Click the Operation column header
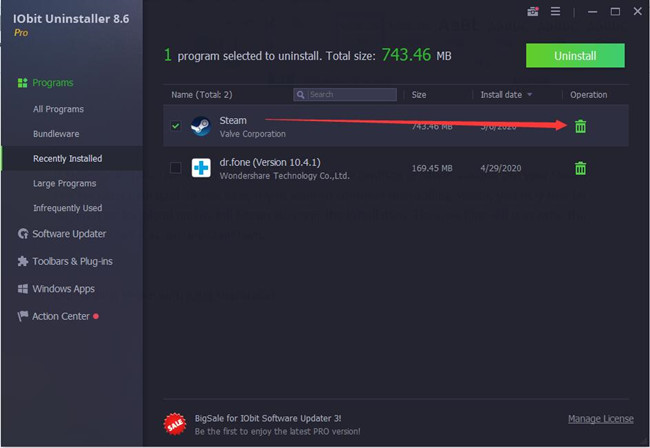650x448 pixels. tap(588, 95)
